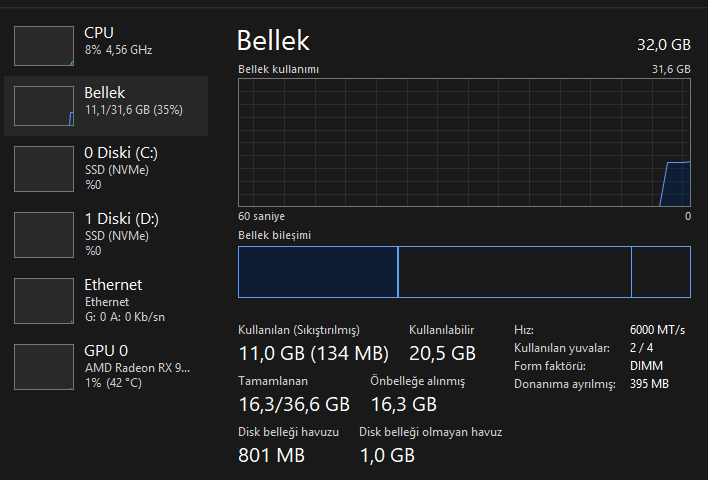Click the CPU mini graph thumbnail
The image size is (708, 480).
pyautogui.click(x=44, y=46)
